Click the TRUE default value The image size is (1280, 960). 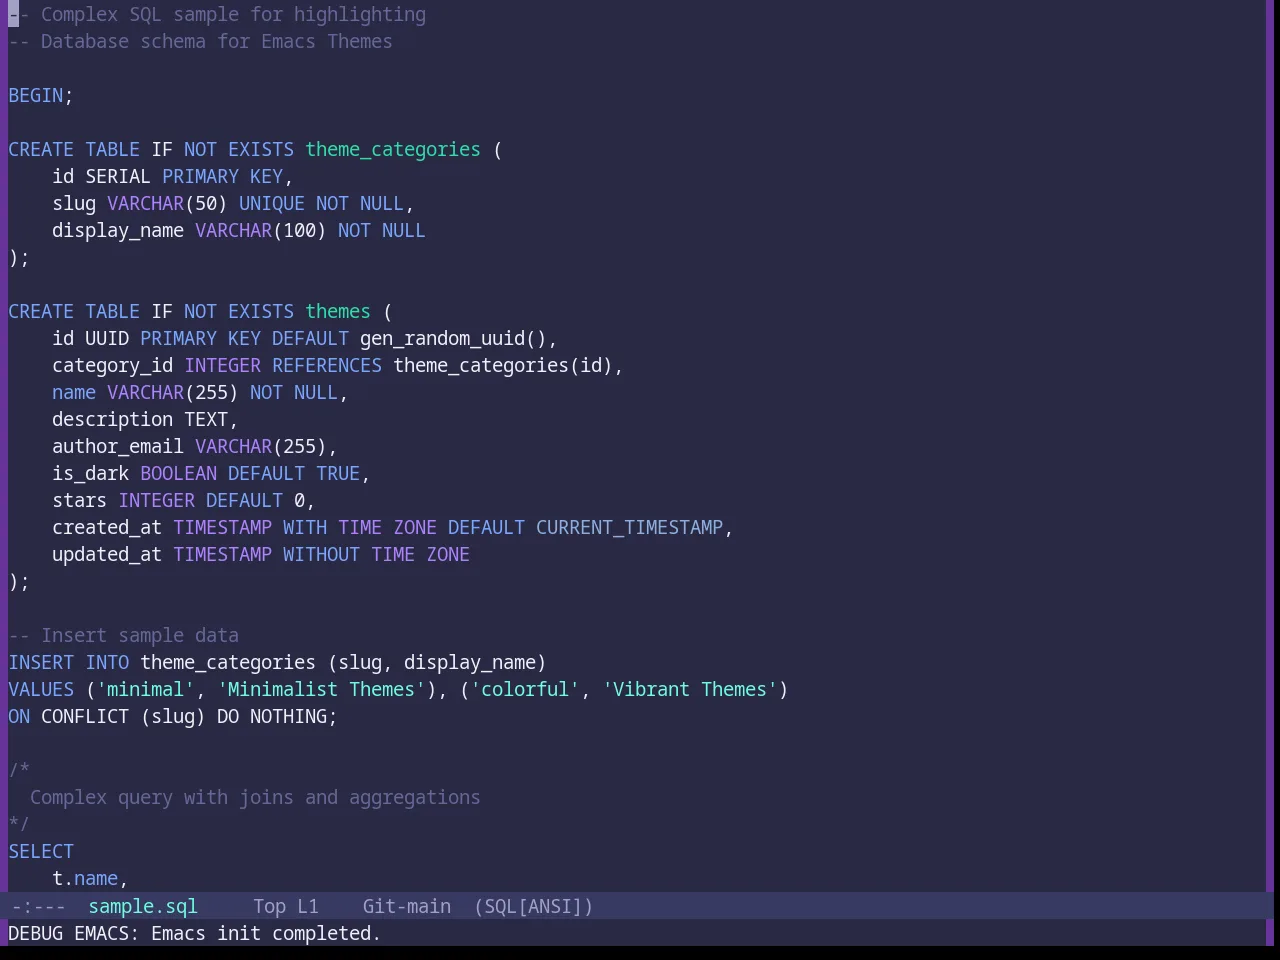[338, 473]
